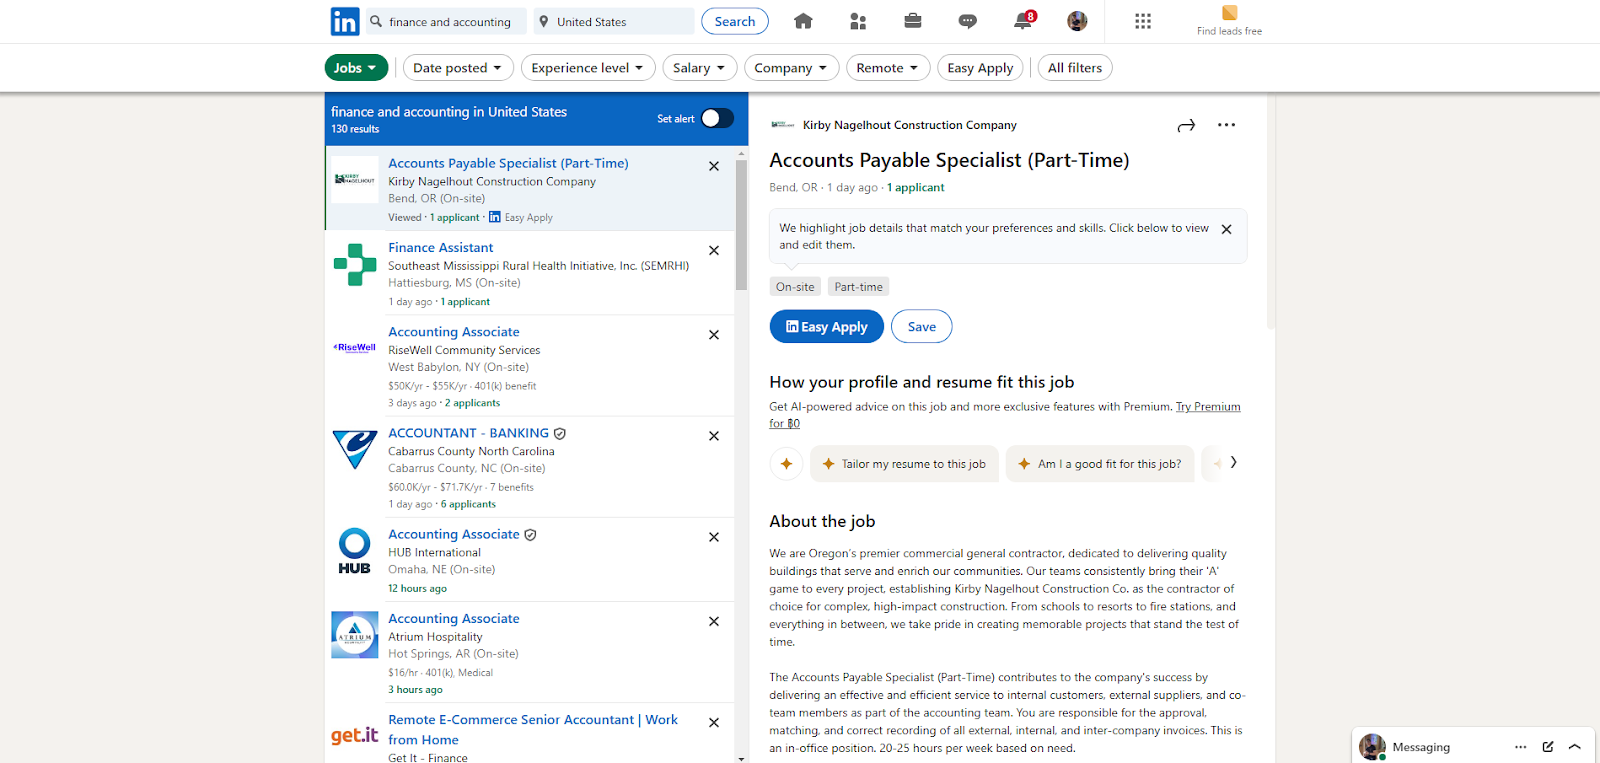Save this job
Image resolution: width=1600 pixels, height=763 pixels.
922,327
